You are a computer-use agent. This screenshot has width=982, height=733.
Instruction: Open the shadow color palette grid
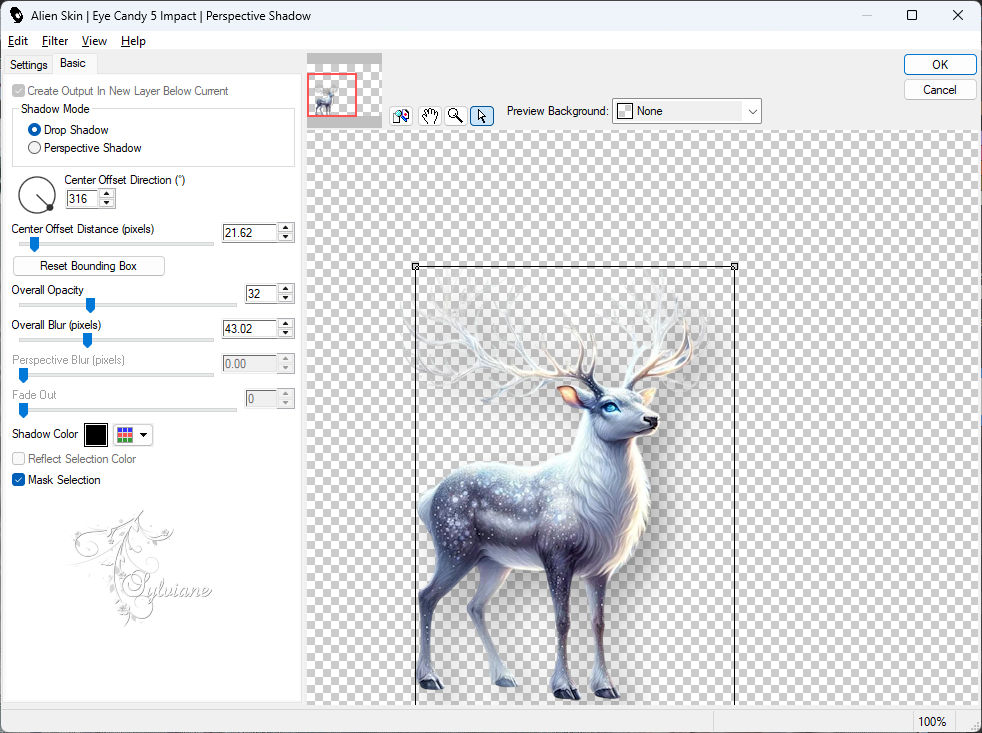pyautogui.click(x=132, y=435)
